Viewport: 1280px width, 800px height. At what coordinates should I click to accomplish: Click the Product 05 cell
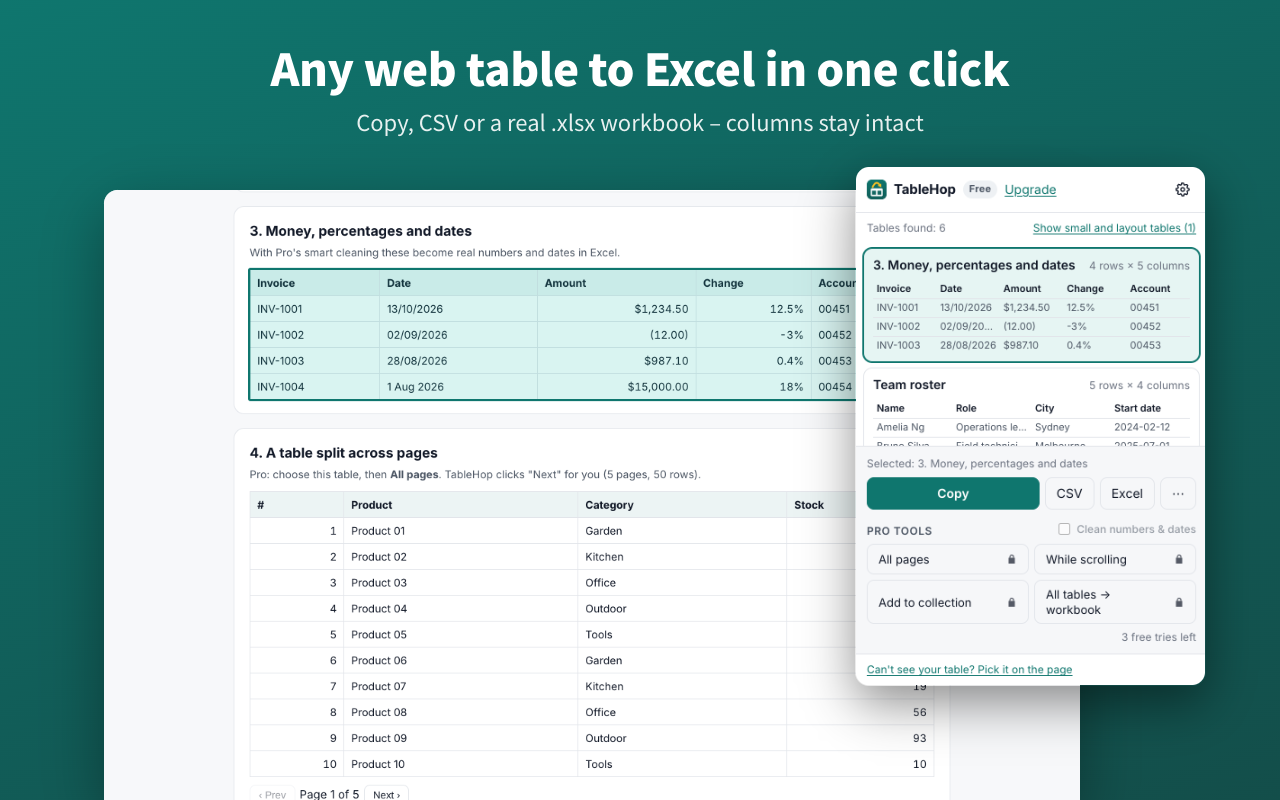click(x=460, y=635)
